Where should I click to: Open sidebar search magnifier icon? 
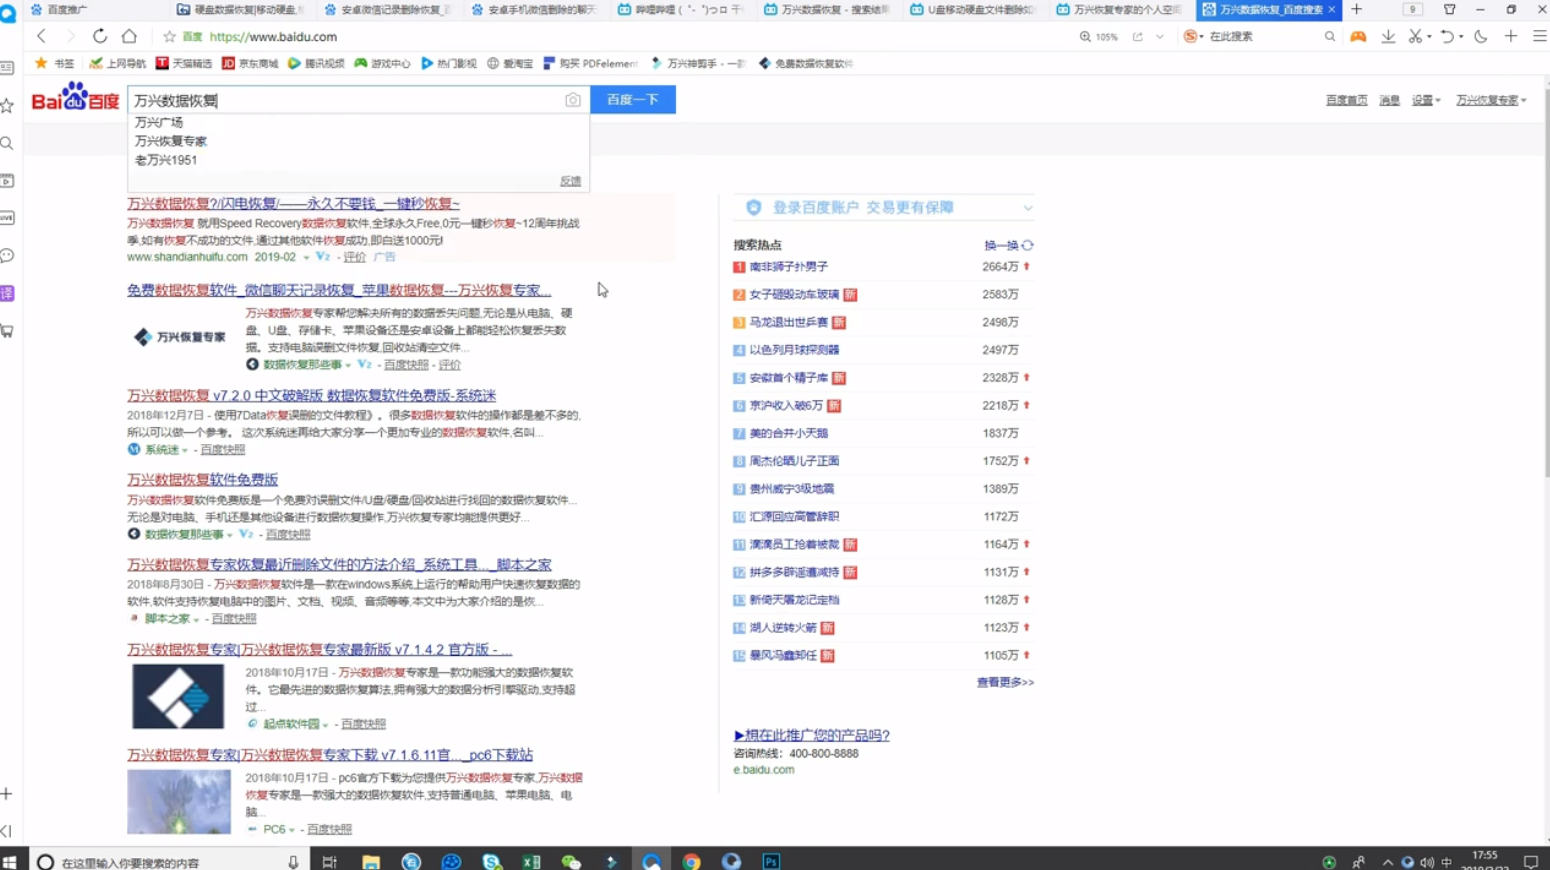tap(7, 143)
